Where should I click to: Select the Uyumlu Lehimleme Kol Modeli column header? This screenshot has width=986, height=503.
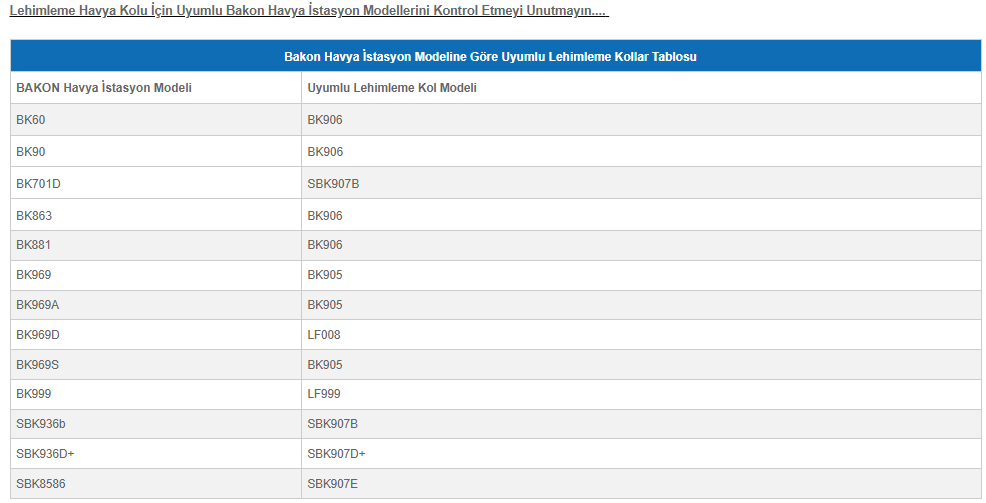click(x=392, y=88)
